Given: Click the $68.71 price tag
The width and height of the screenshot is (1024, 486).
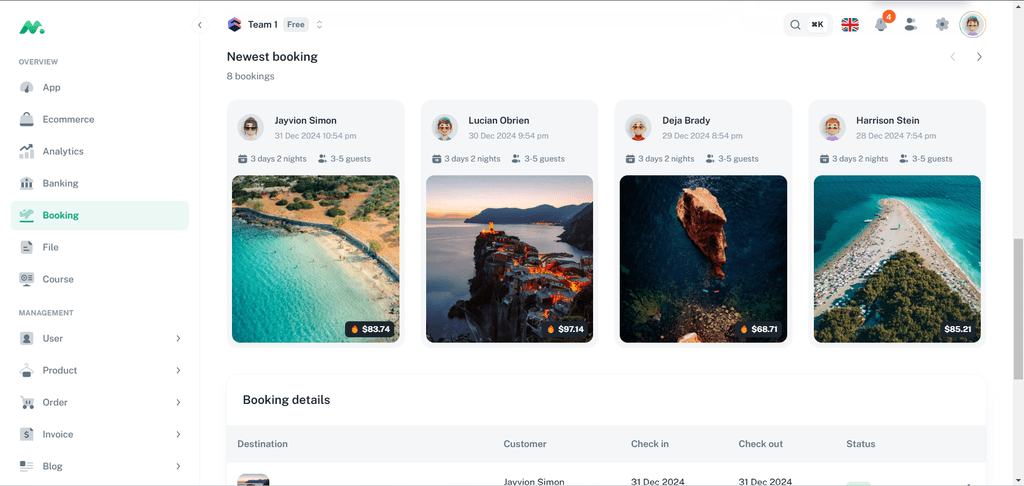Looking at the screenshot, I should click(x=758, y=329).
